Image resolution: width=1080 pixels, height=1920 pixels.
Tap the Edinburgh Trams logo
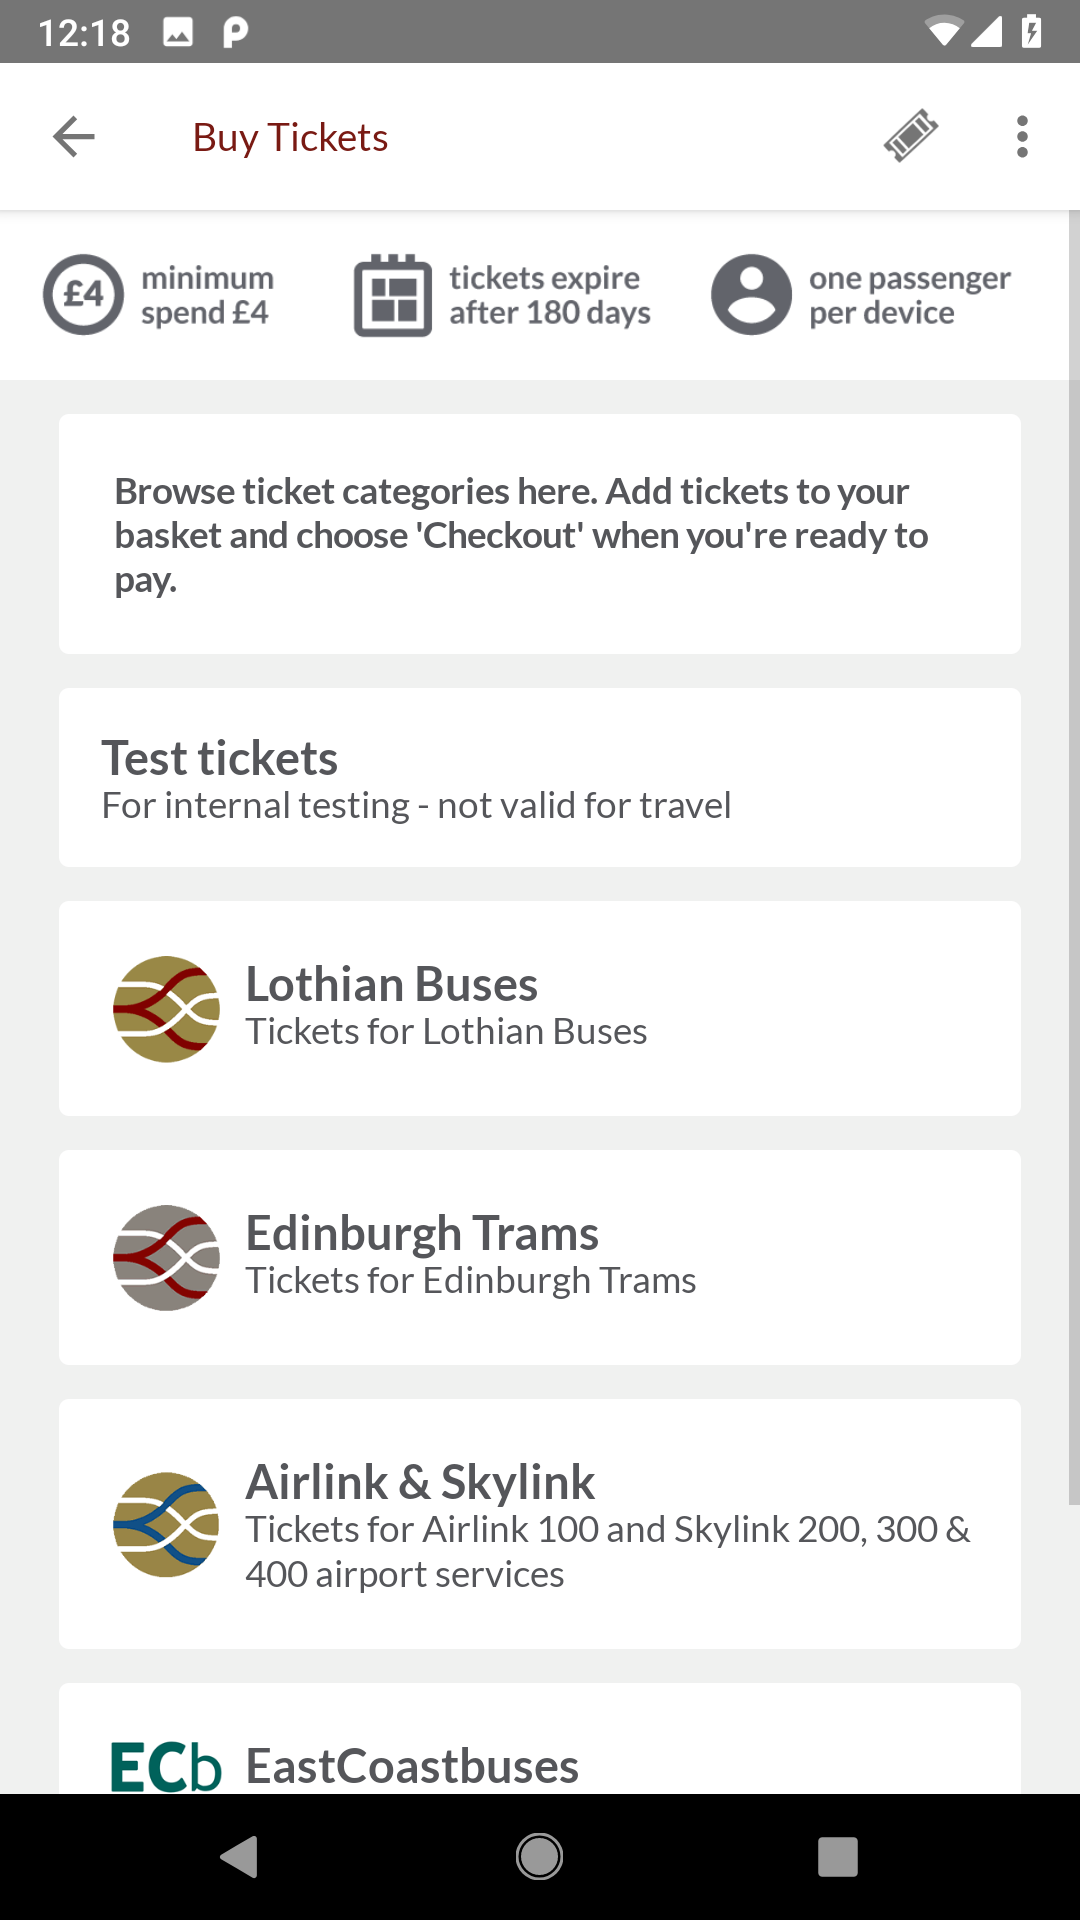point(166,1258)
